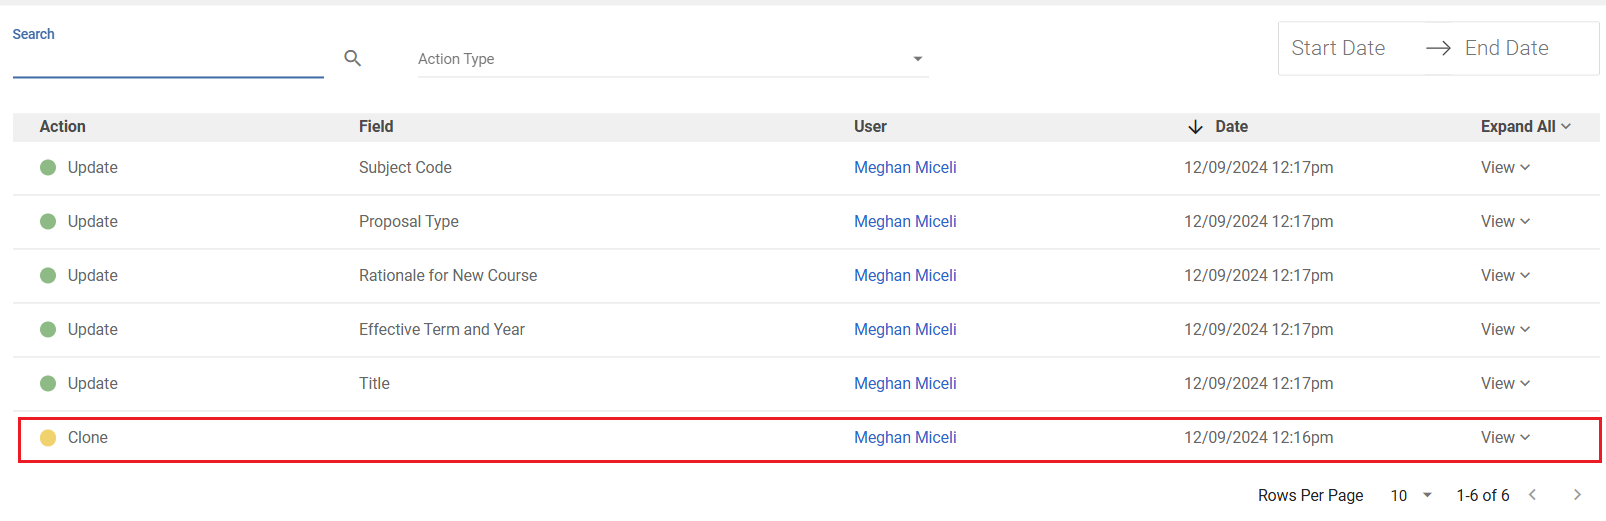Go to the previous page arrow
The width and height of the screenshot is (1606, 521).
1532,495
